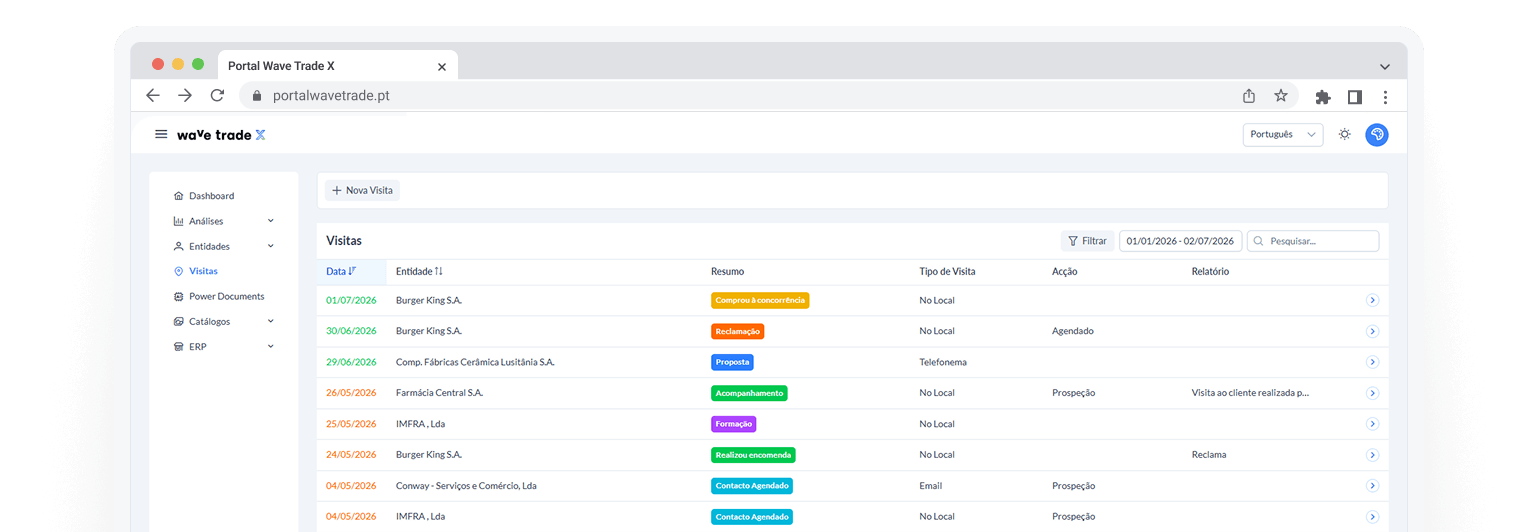
Task: Click the browser back arrow
Action: (x=153, y=96)
